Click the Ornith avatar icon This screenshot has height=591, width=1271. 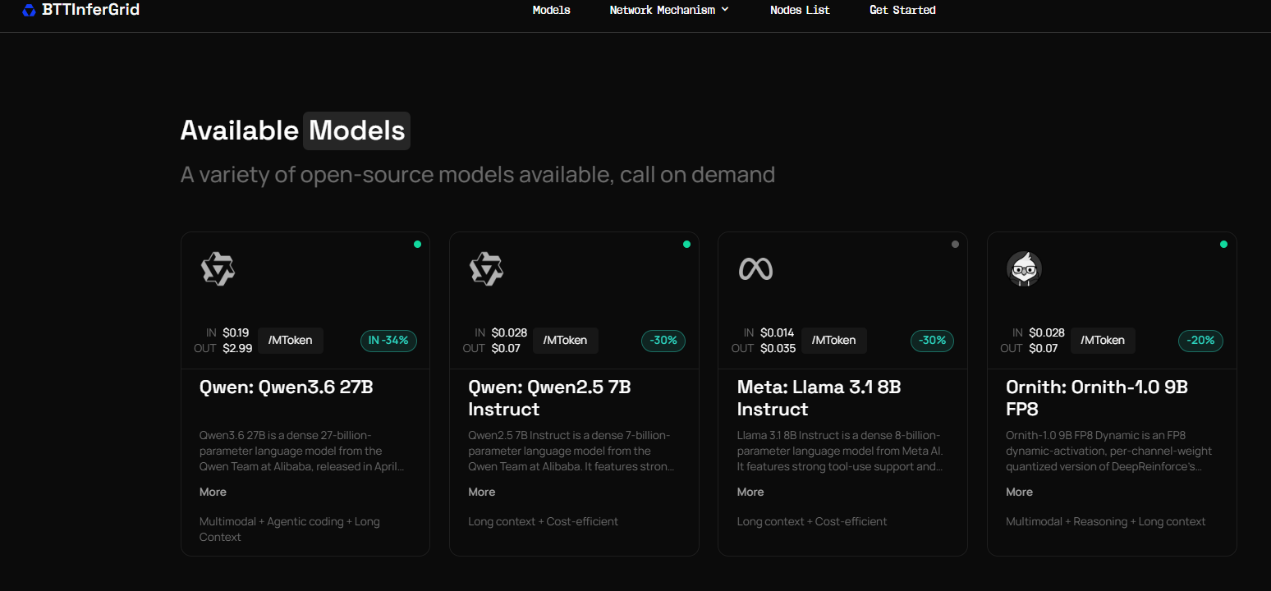click(x=1024, y=269)
